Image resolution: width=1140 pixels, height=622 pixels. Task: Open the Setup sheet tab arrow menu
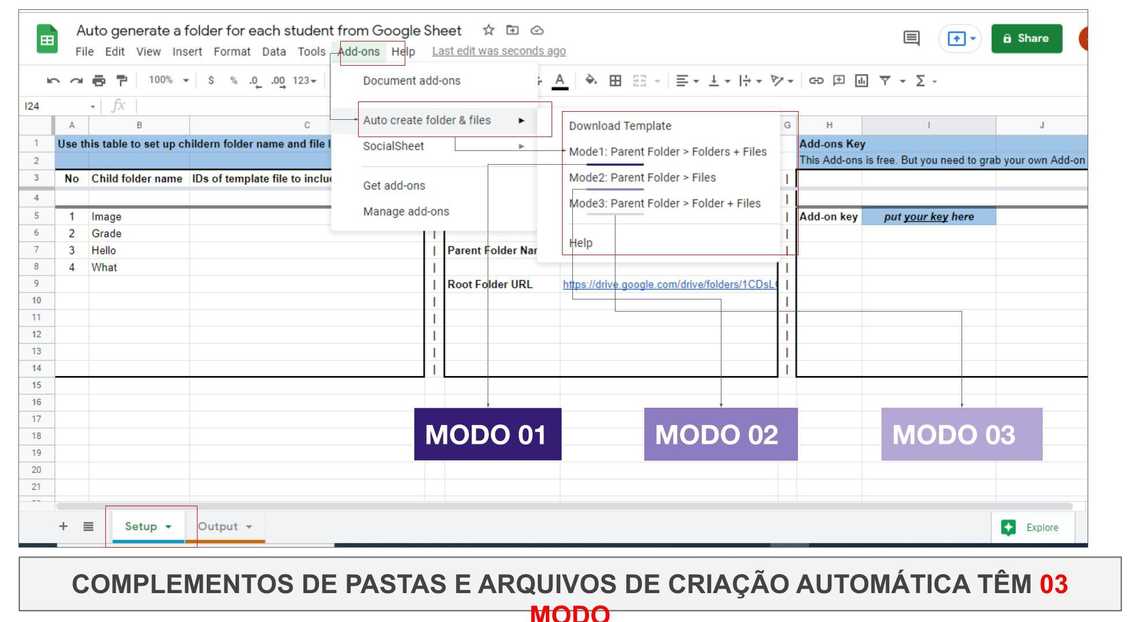(169, 527)
